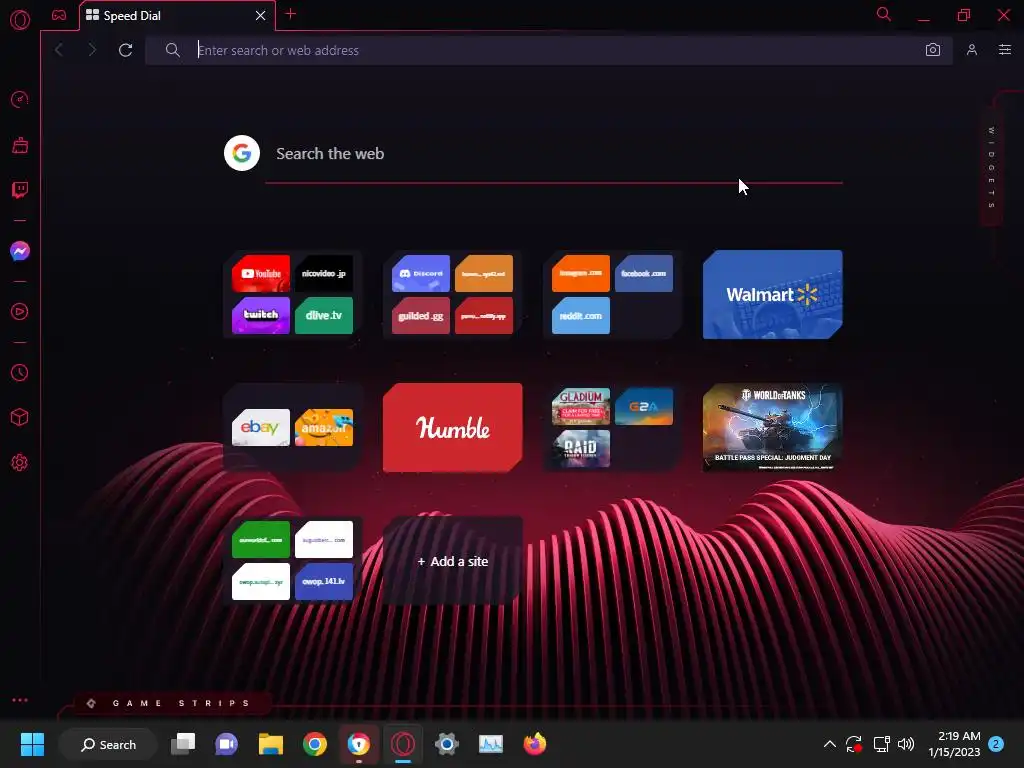Open the owop.141.lv blue tile

point(324,581)
